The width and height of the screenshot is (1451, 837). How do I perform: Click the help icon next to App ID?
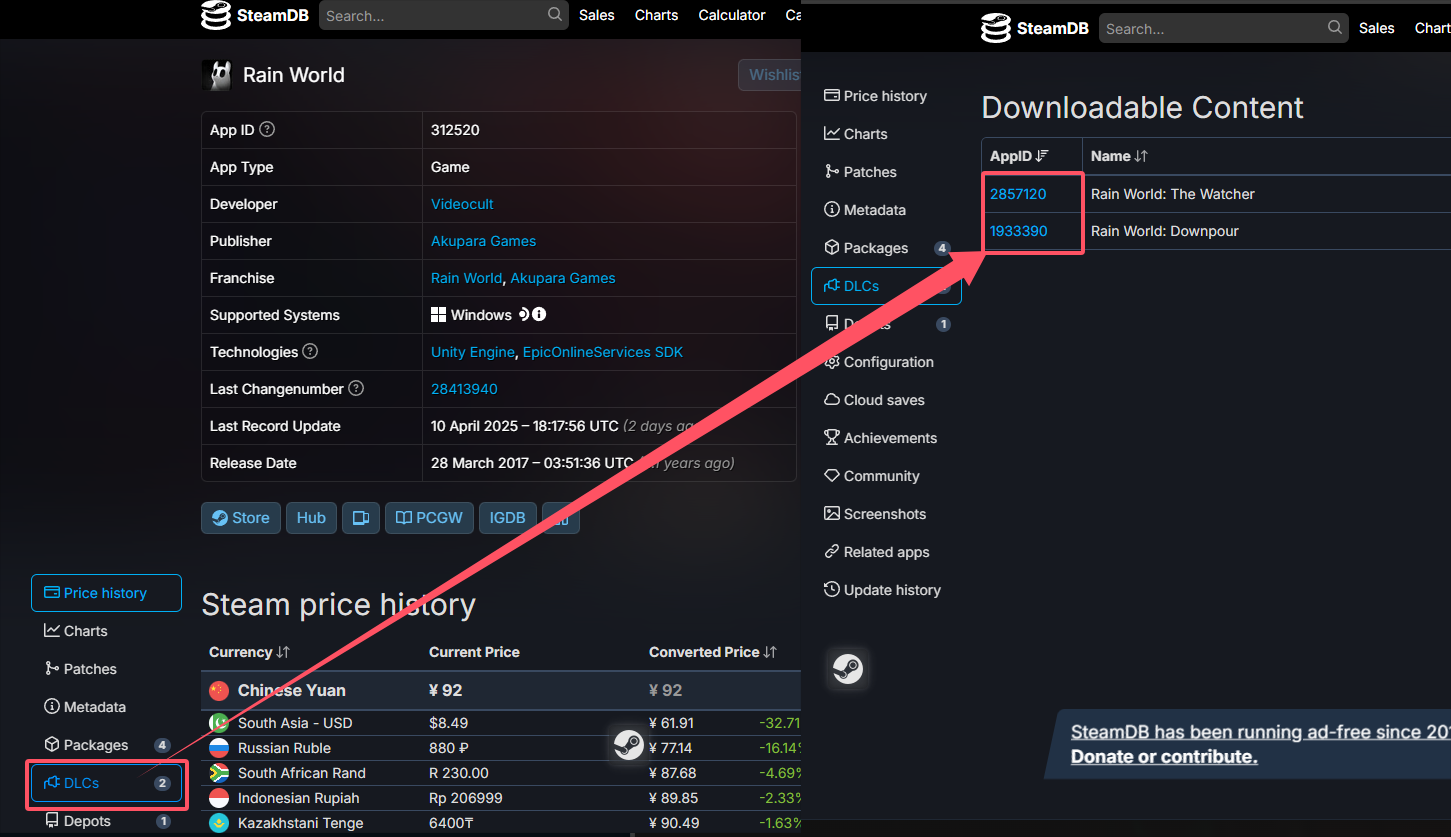tap(267, 130)
